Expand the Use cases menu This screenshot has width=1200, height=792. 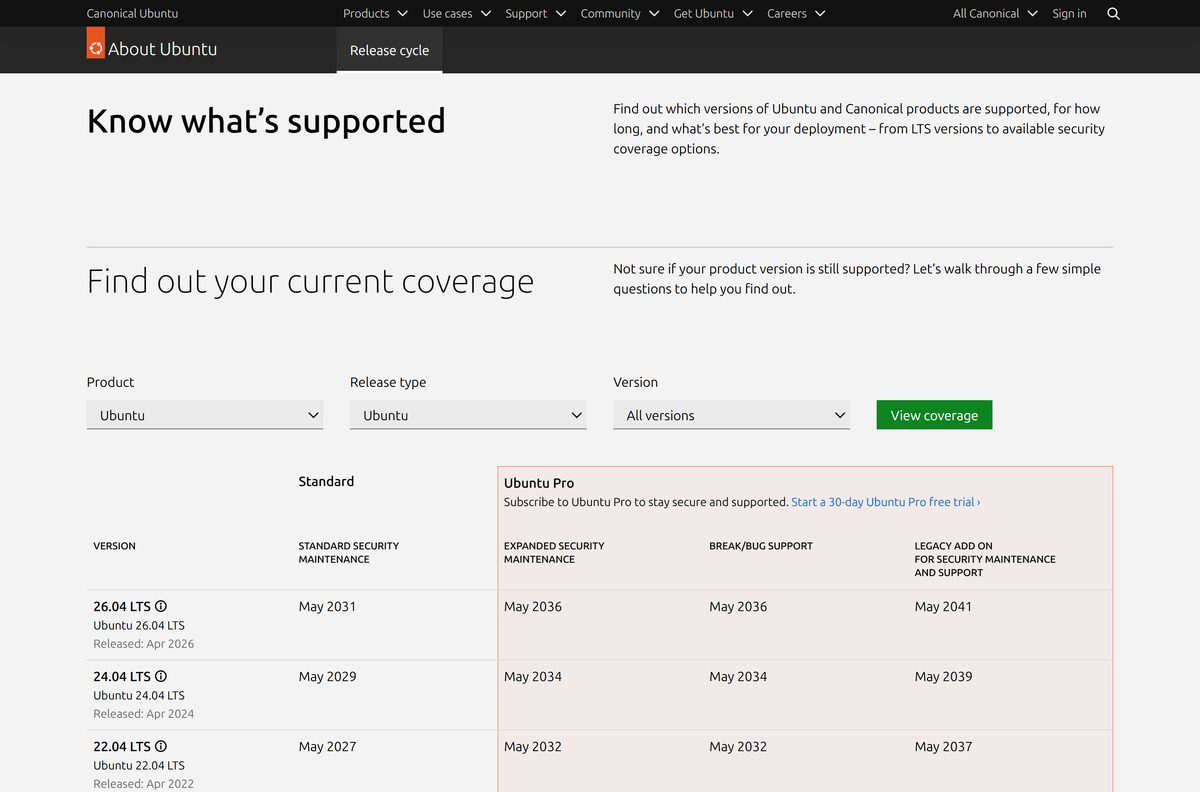457,13
